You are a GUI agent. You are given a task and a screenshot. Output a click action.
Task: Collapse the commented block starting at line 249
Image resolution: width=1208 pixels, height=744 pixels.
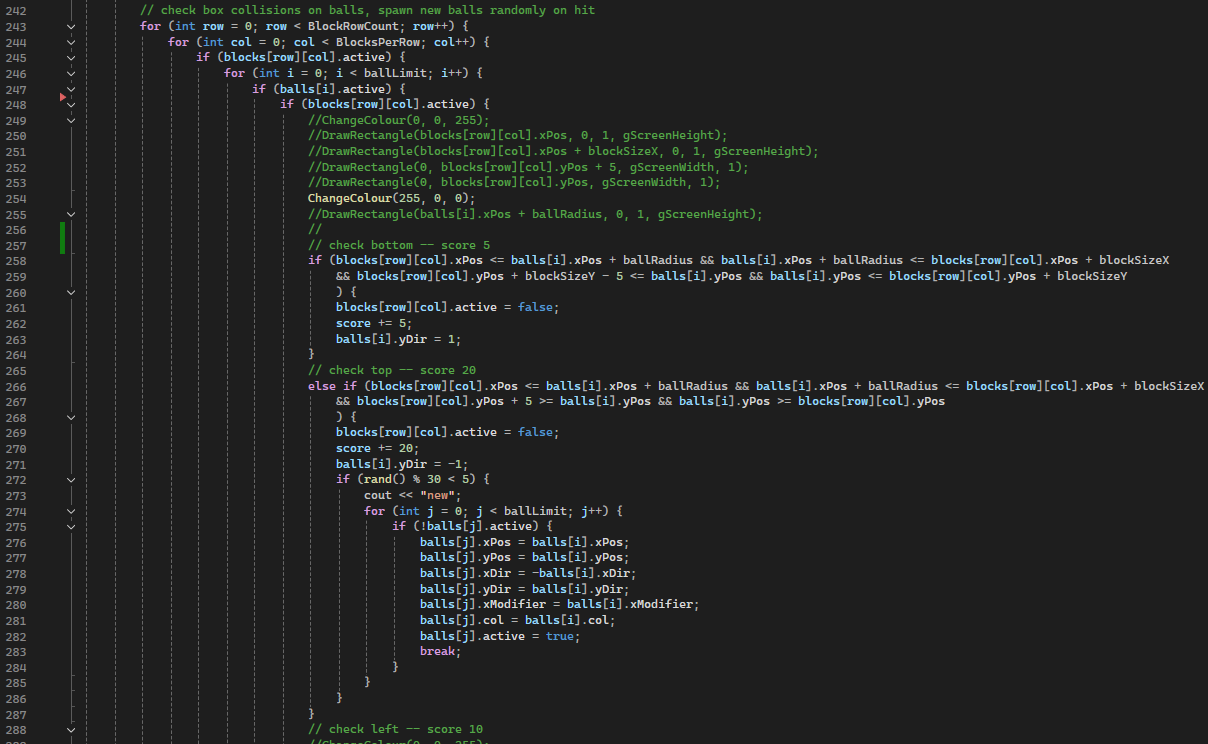click(x=71, y=120)
